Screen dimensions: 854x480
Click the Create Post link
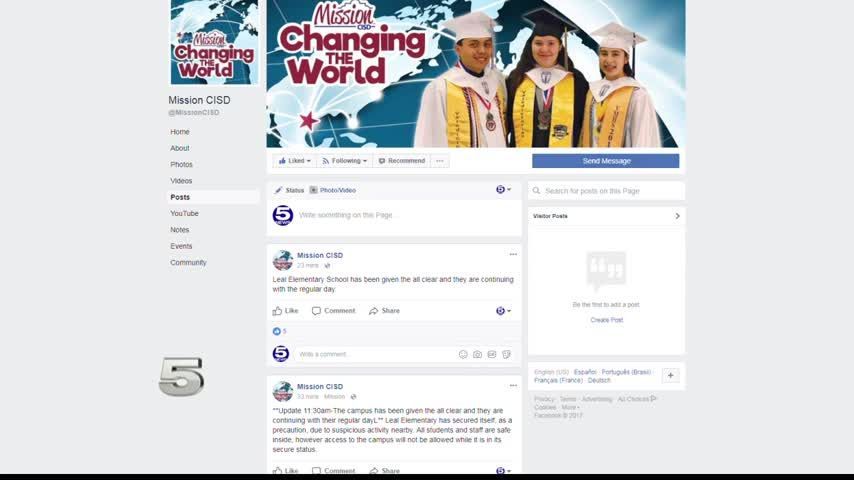point(606,320)
